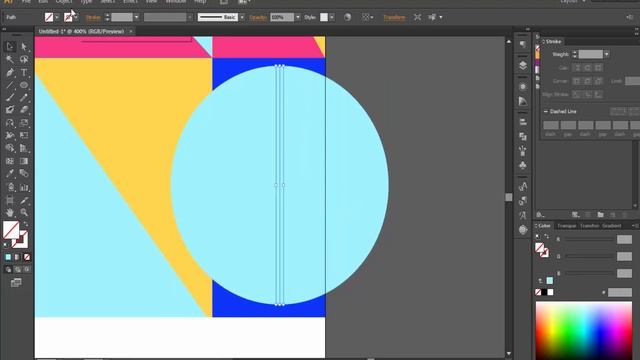Viewport: 640px width, 360px height.
Task: Select the Zoom magnifier tool
Action: tap(24, 212)
